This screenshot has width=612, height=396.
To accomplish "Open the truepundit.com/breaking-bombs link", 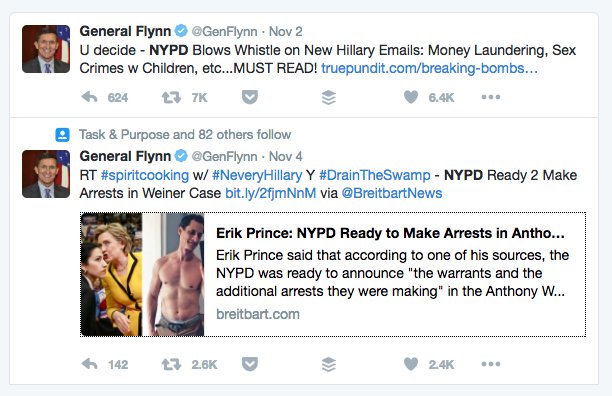I will pos(429,68).
